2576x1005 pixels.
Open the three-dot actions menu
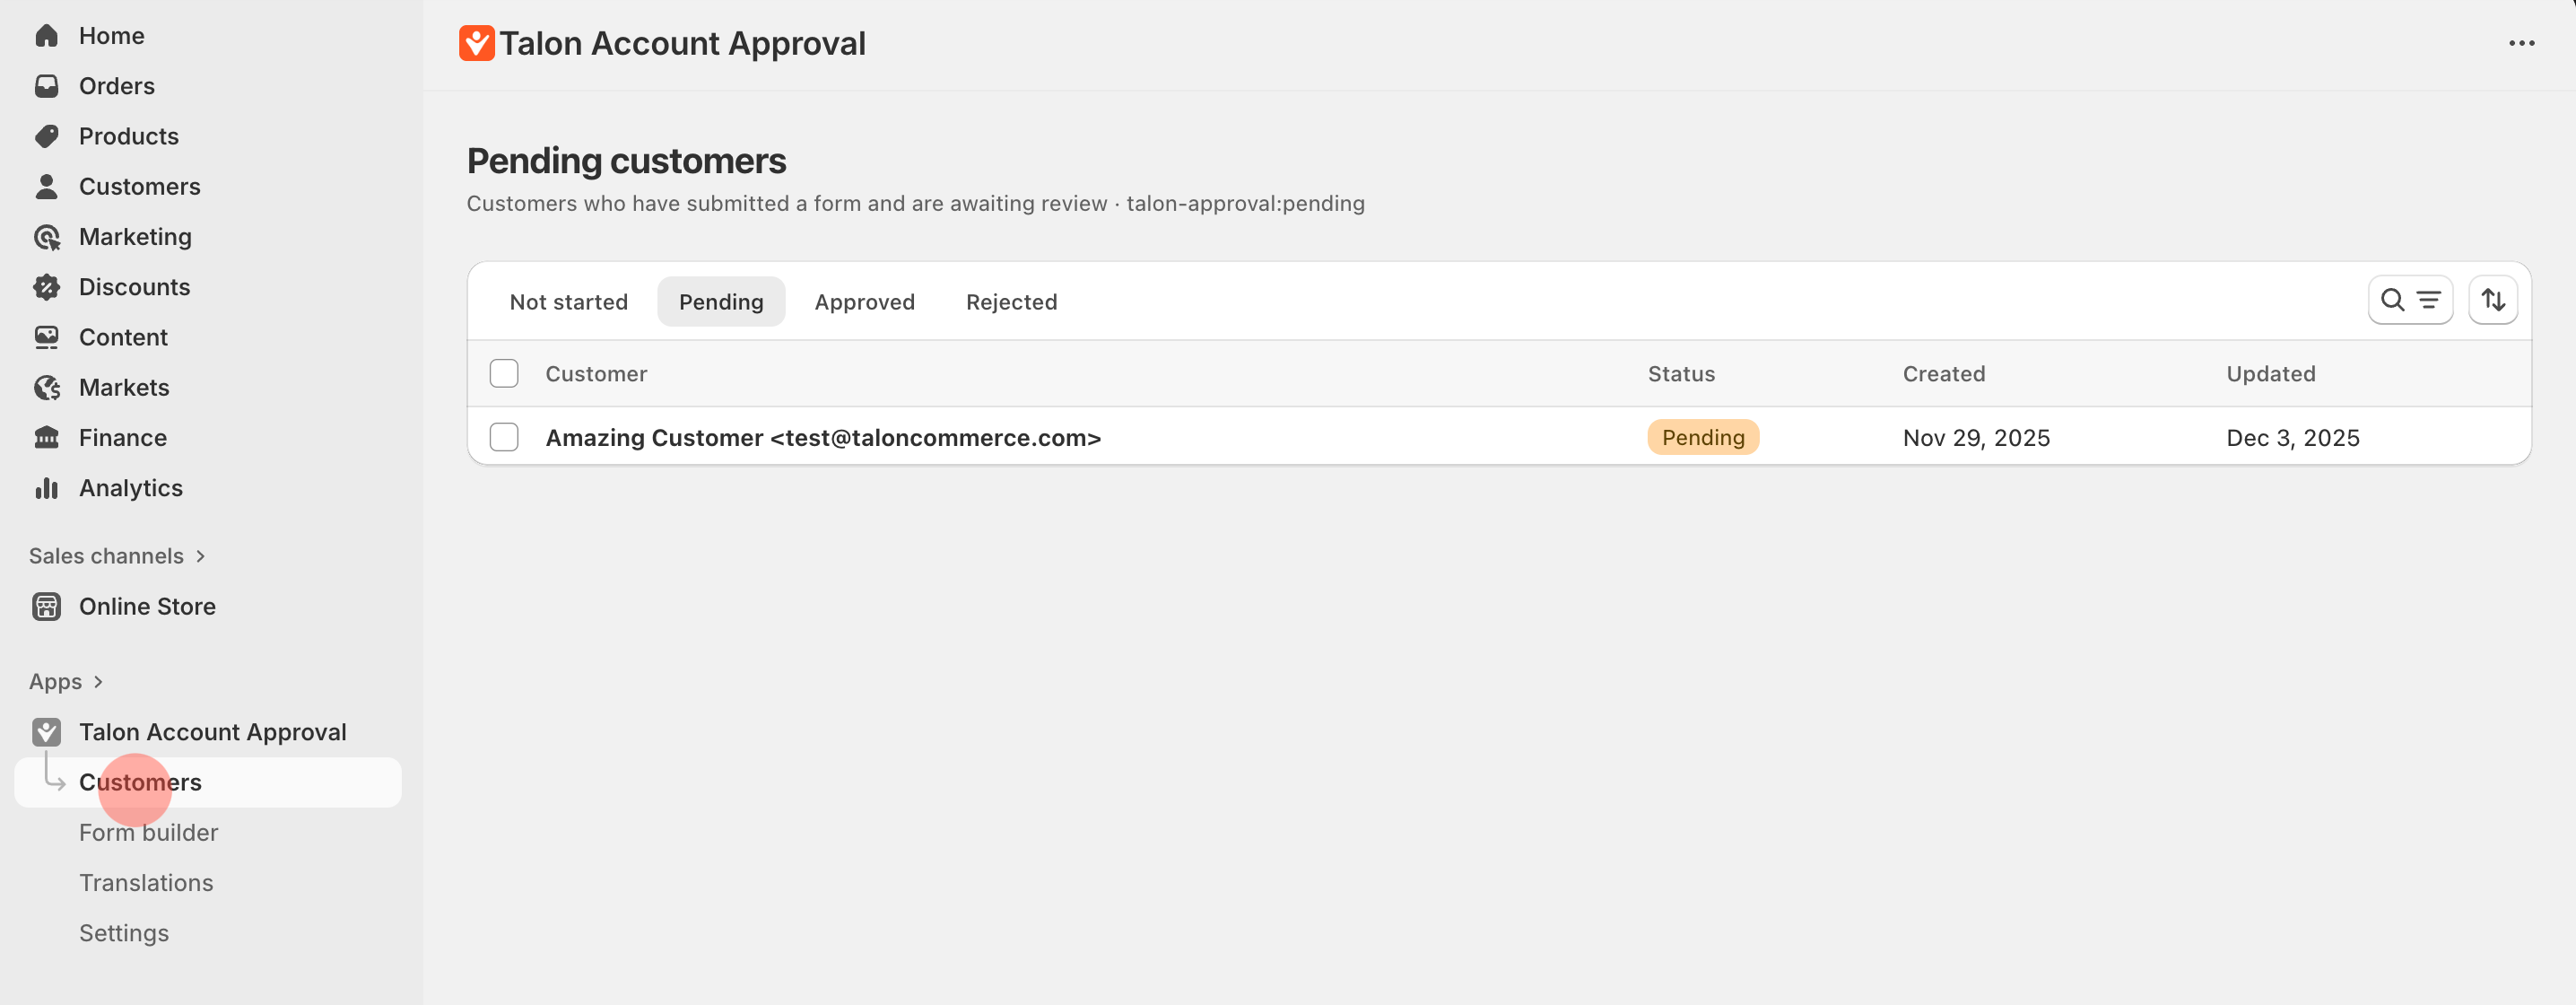click(2522, 43)
